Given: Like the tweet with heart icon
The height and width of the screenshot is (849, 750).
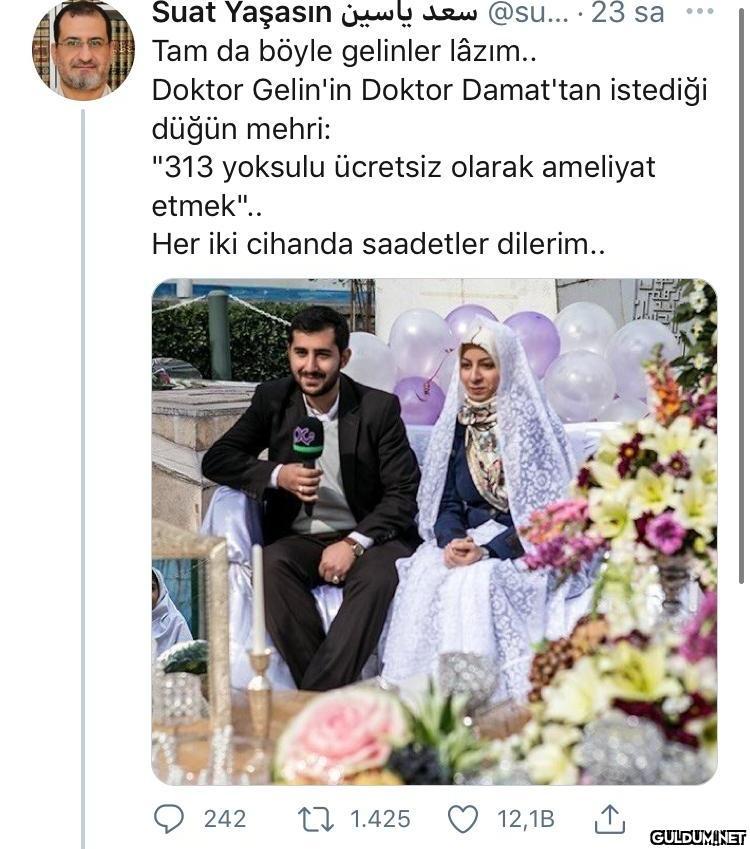Looking at the screenshot, I should pyautogui.click(x=464, y=819).
